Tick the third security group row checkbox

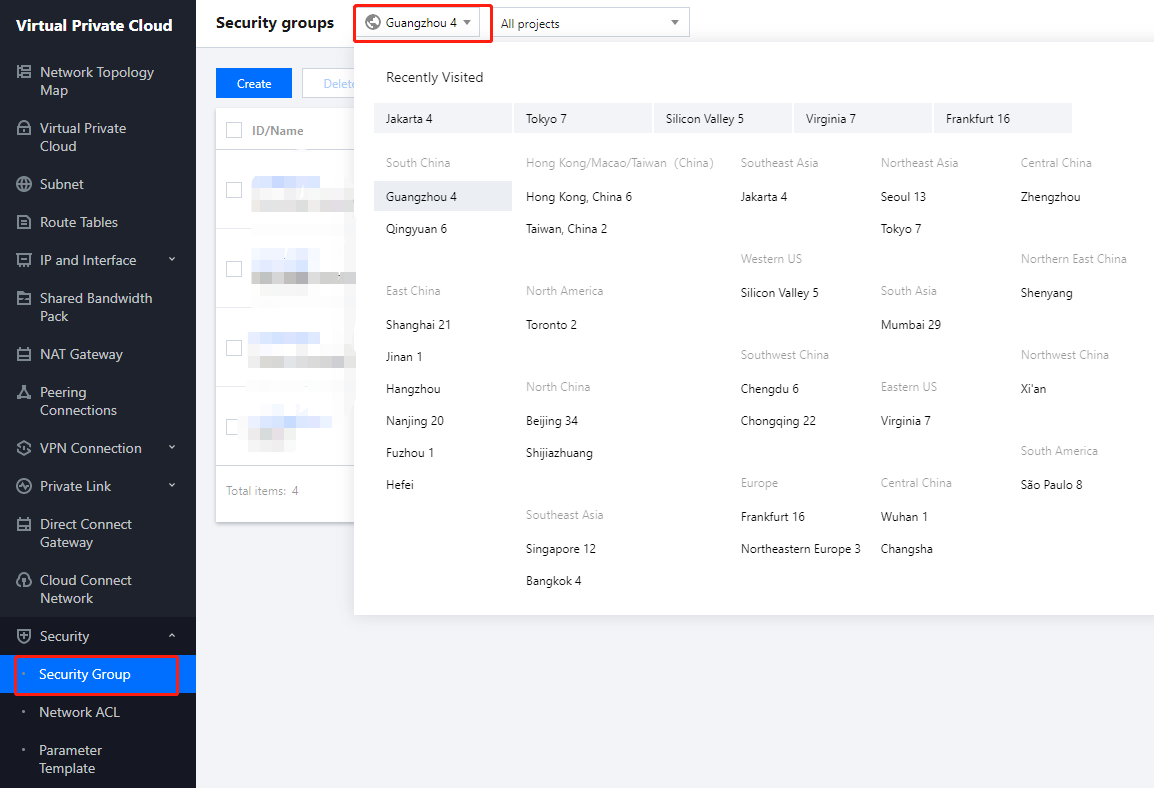point(234,347)
